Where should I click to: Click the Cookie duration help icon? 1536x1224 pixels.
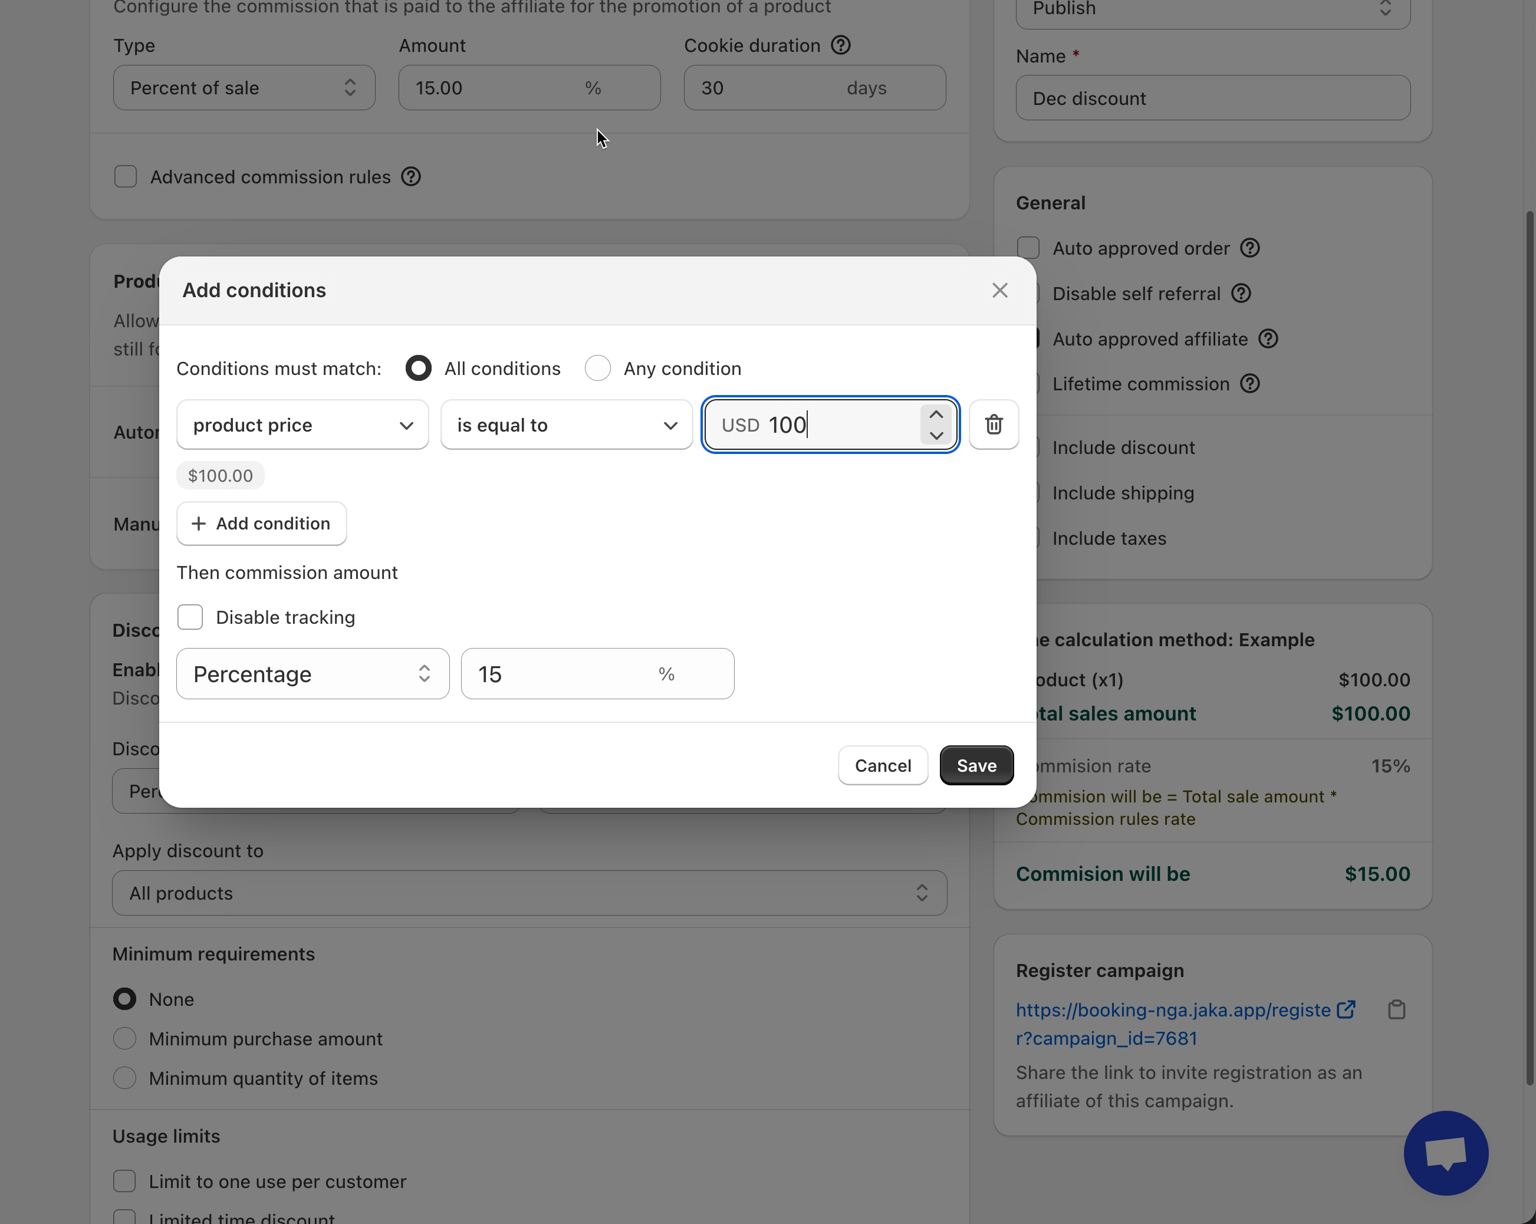point(841,45)
